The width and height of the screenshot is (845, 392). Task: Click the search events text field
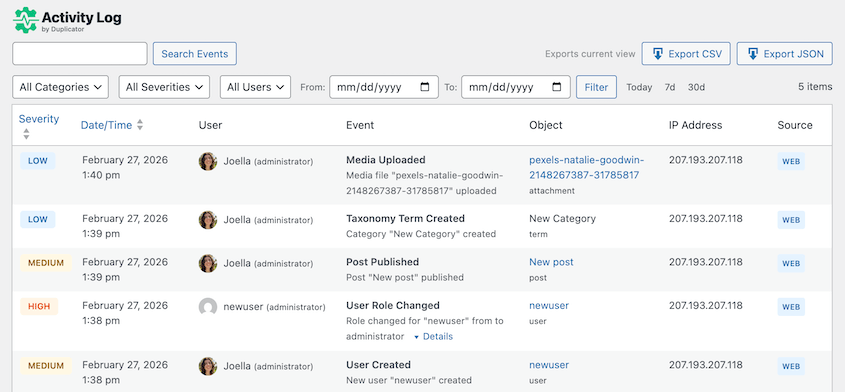click(80, 54)
